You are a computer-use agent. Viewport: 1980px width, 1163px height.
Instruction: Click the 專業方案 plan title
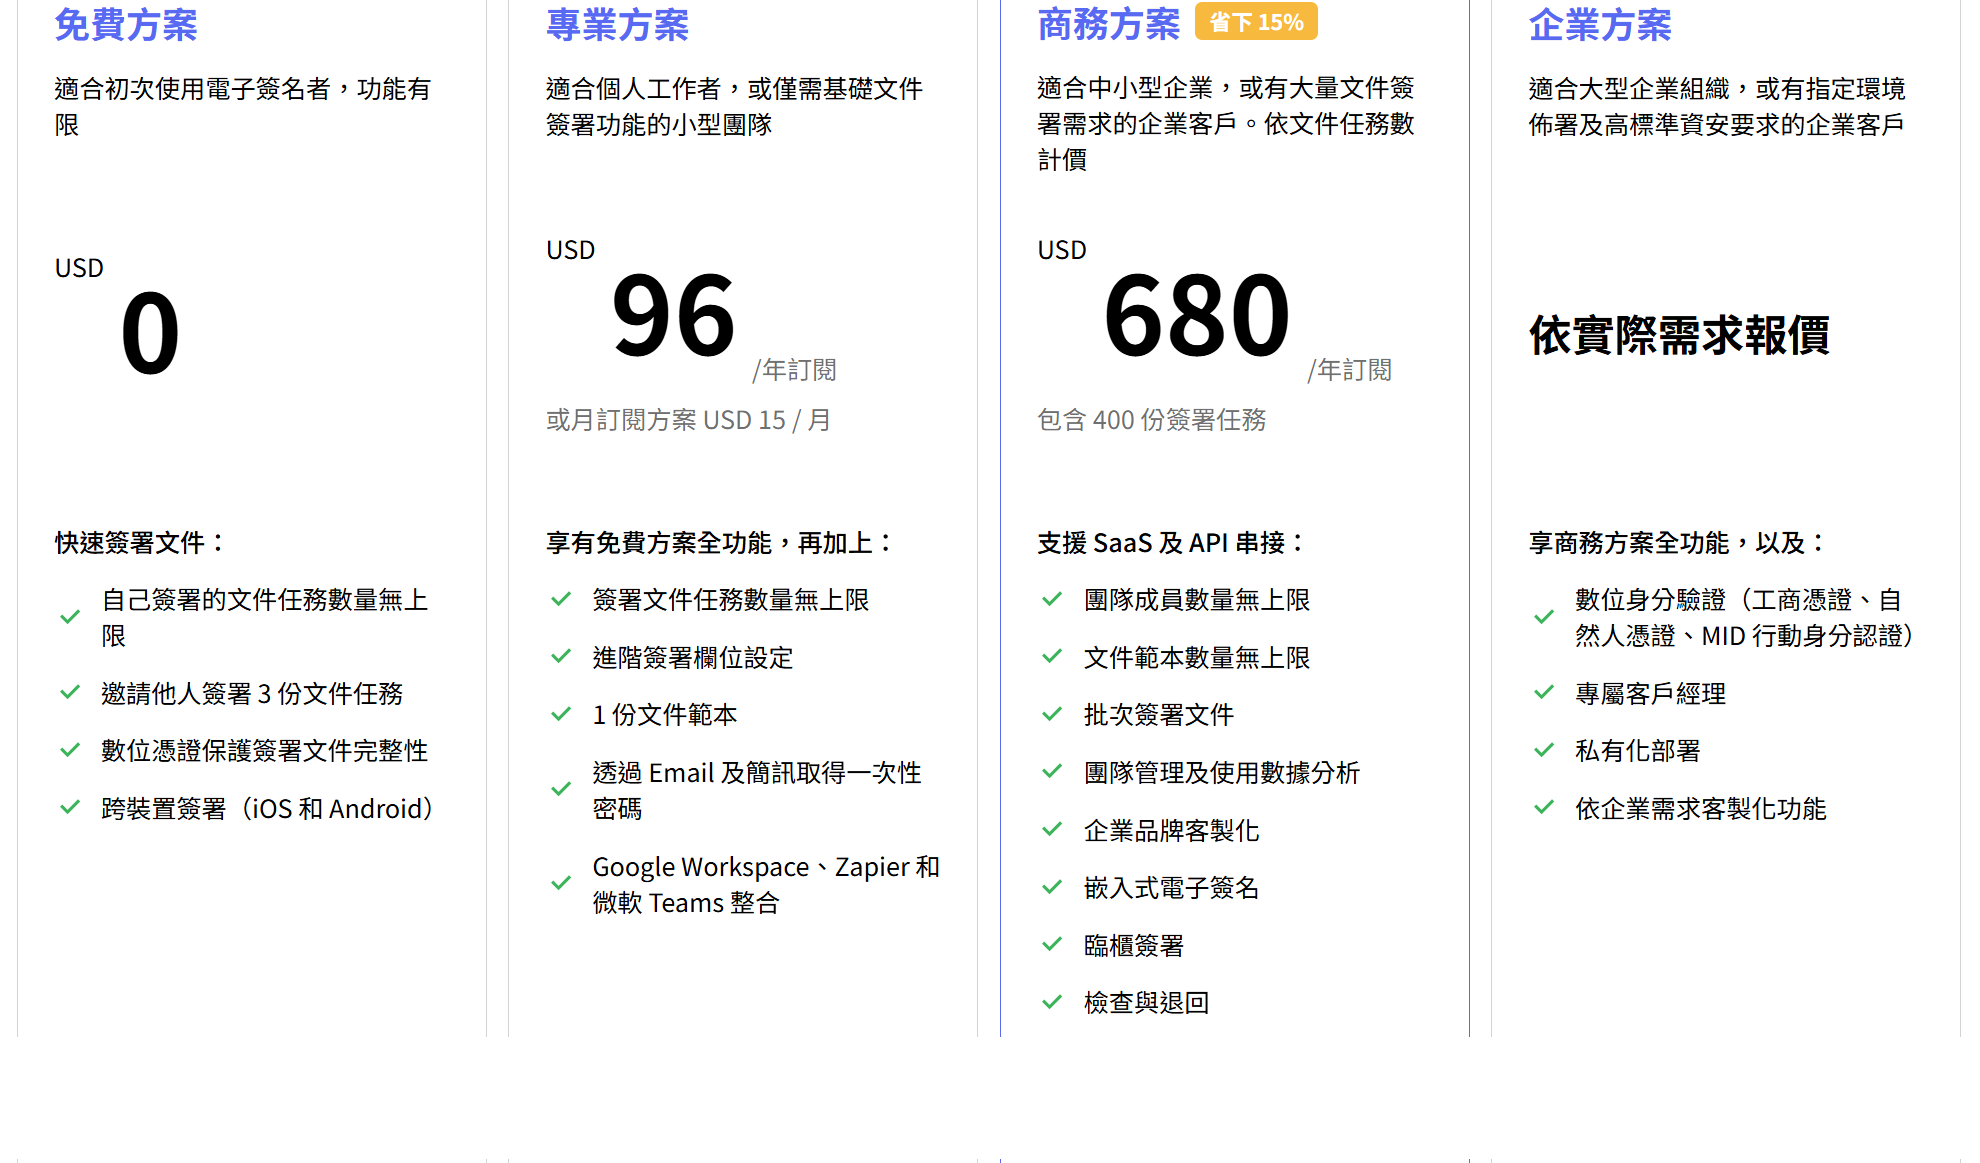tap(617, 25)
